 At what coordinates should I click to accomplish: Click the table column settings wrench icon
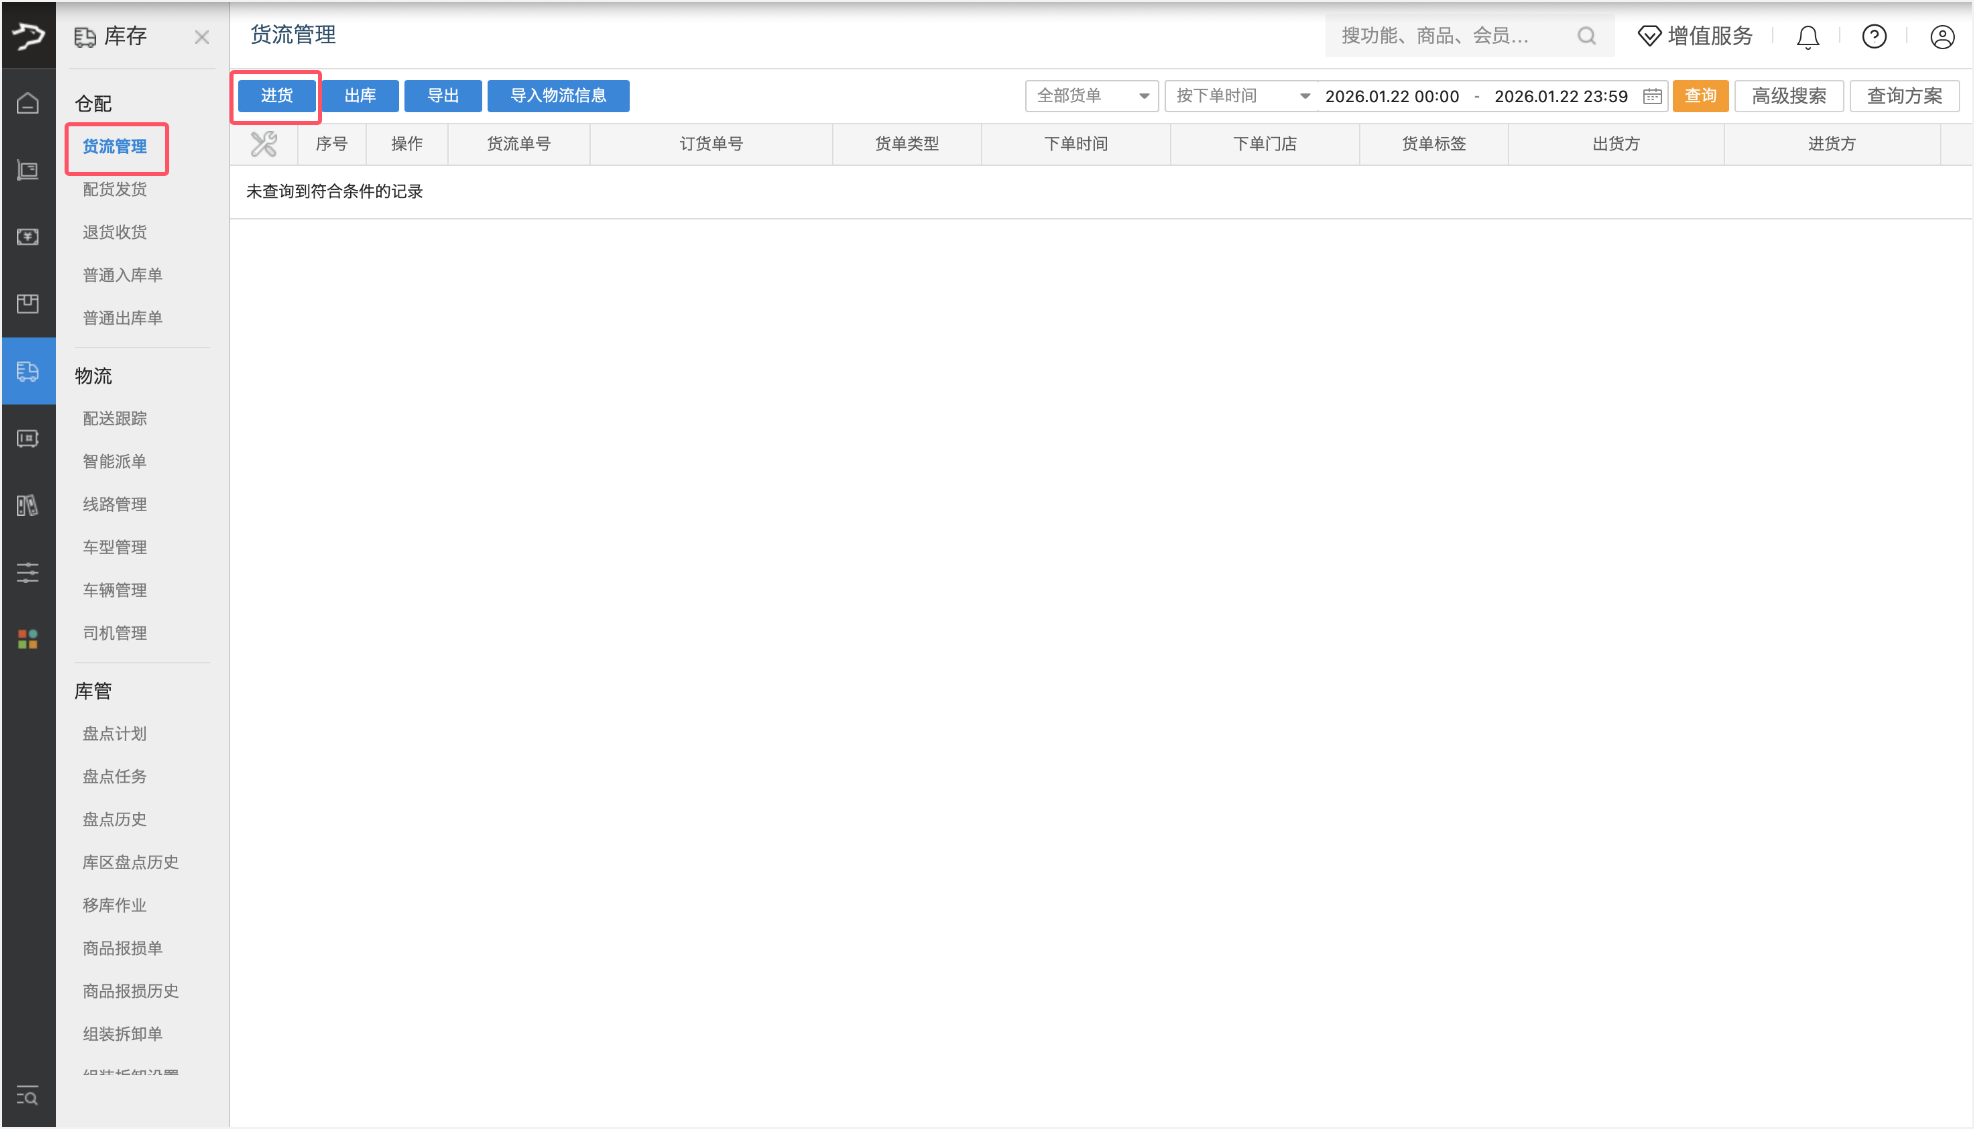pos(264,144)
